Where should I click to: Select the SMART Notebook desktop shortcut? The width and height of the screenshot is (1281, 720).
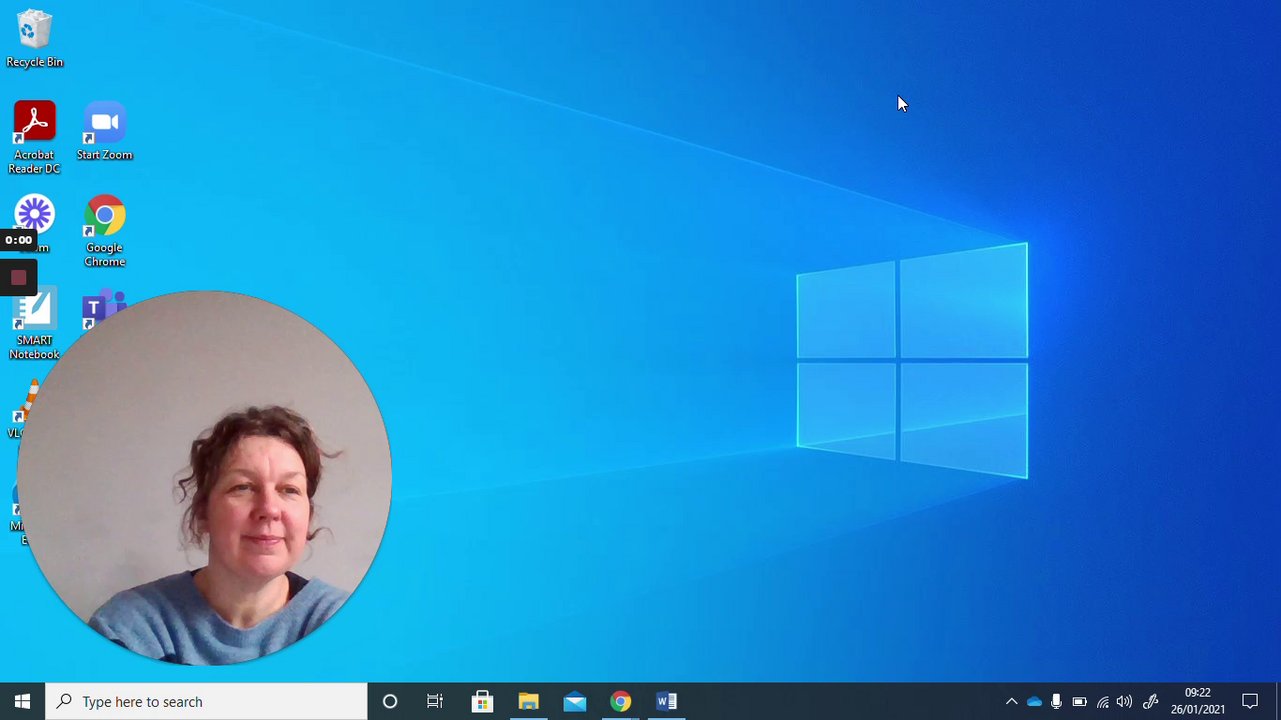click(34, 325)
